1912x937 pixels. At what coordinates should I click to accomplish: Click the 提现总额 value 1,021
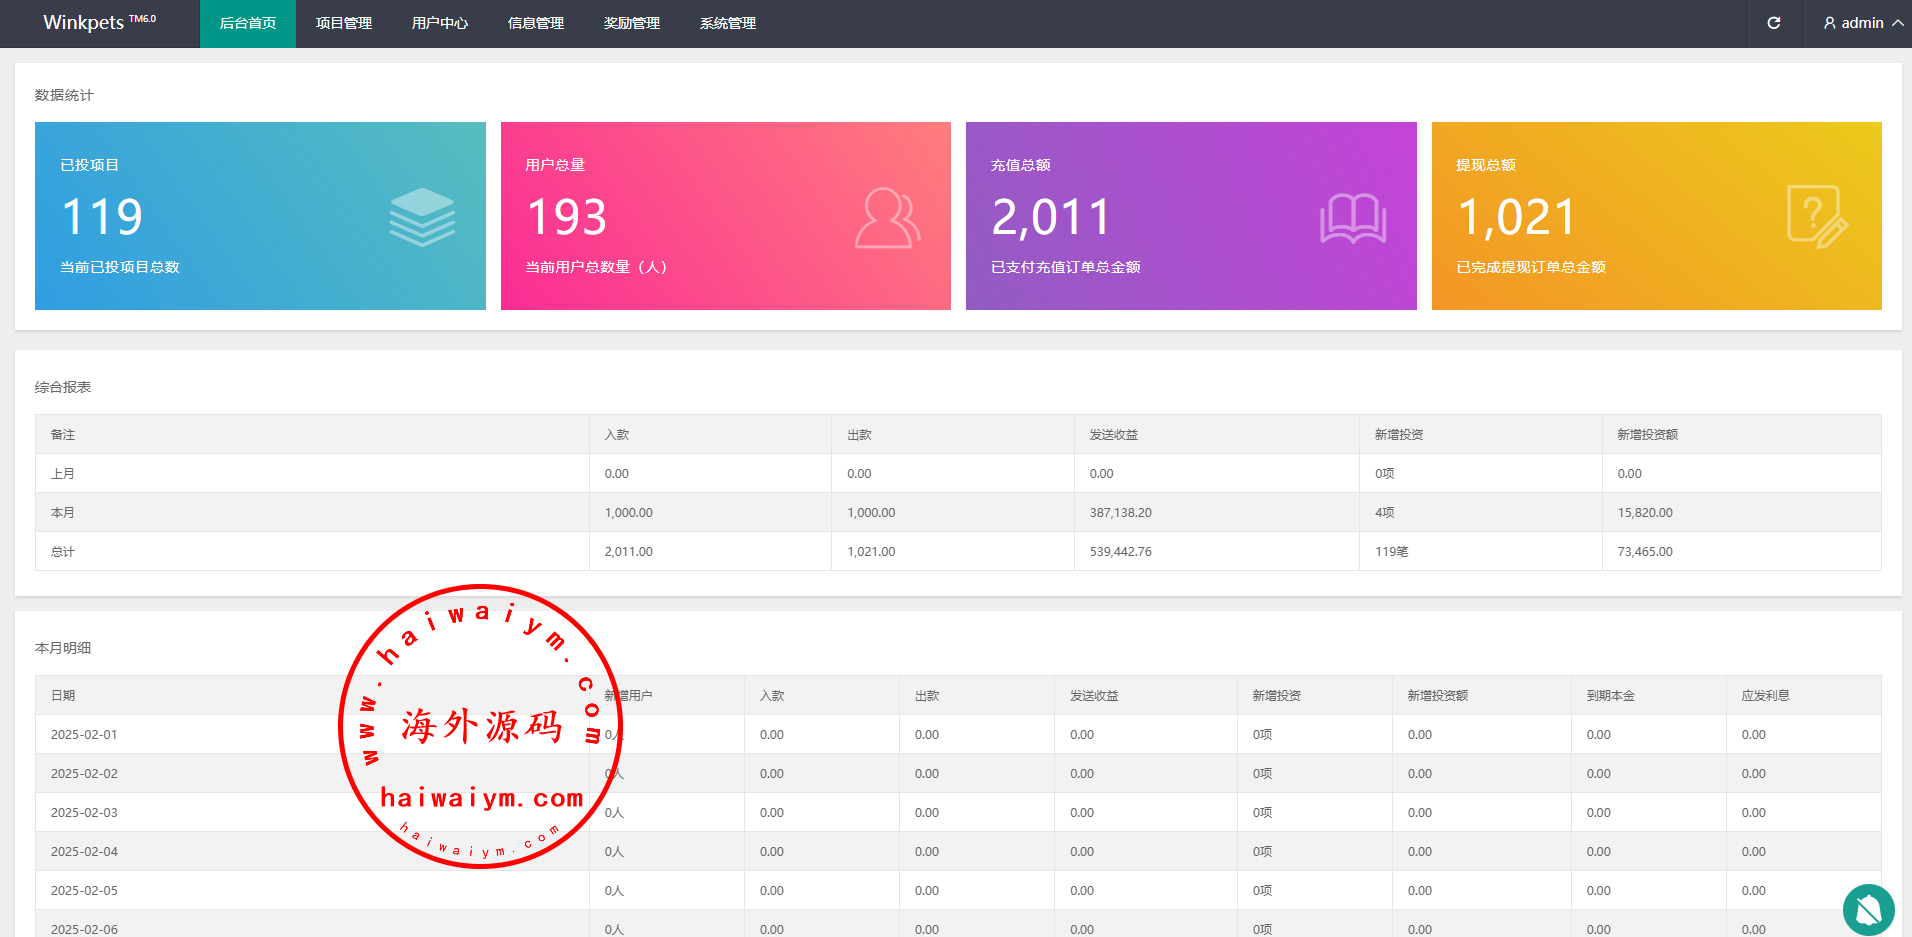click(1516, 217)
